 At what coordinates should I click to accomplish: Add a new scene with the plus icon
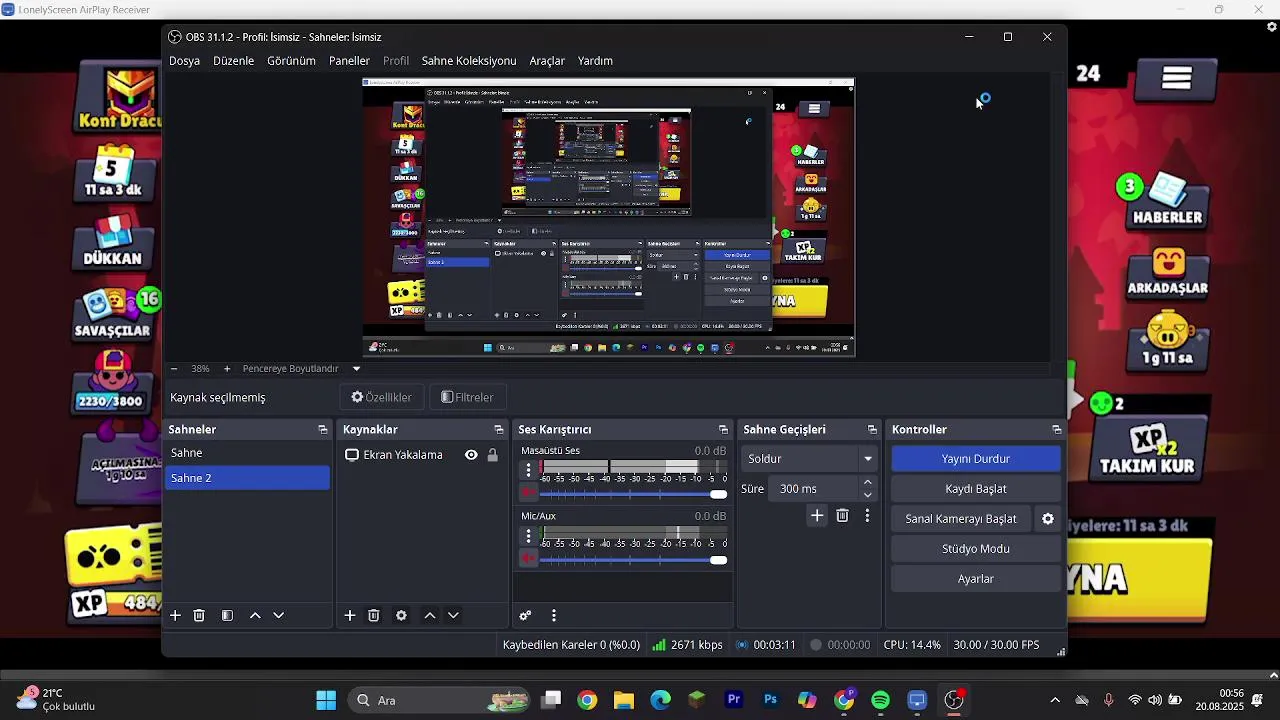pos(175,616)
